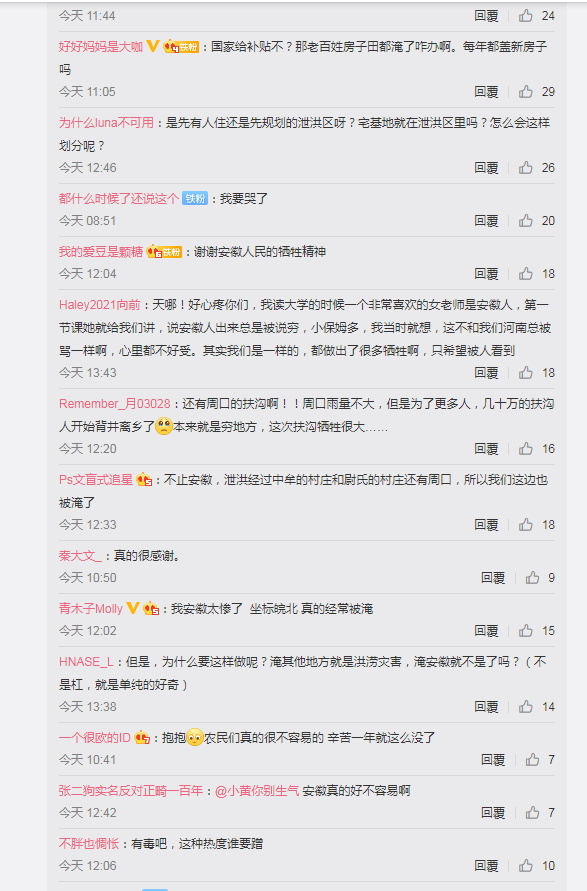Open 好好妈妈是大咖's user profile

click(101, 47)
